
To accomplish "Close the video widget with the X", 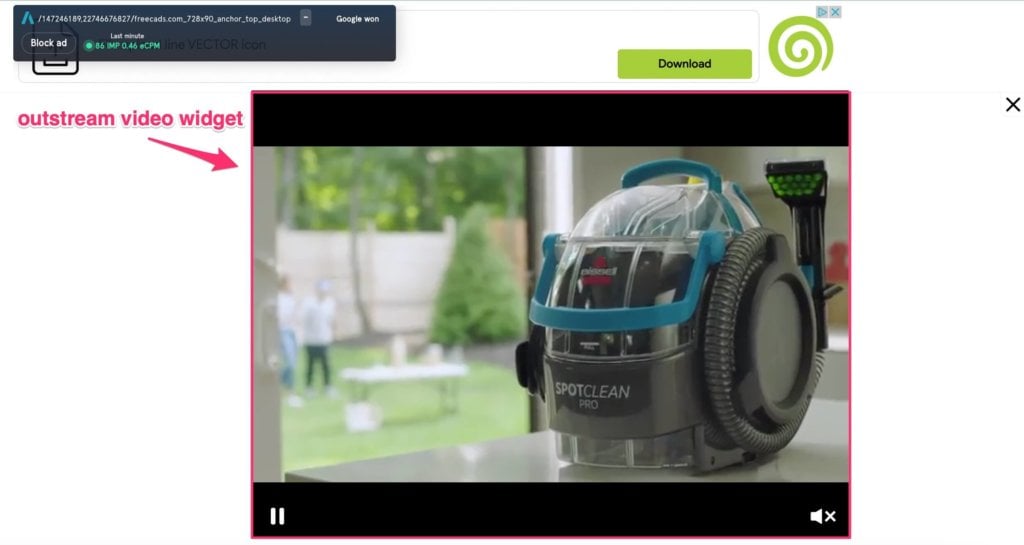I will [1012, 105].
